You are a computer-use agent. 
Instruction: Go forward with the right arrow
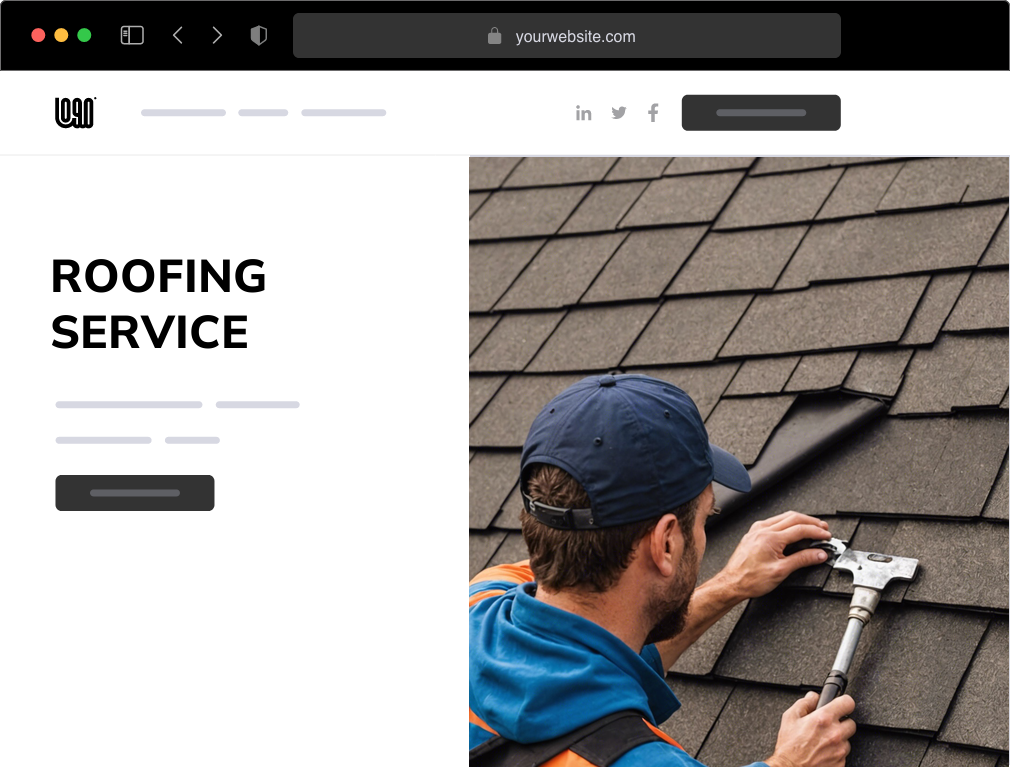tap(217, 35)
